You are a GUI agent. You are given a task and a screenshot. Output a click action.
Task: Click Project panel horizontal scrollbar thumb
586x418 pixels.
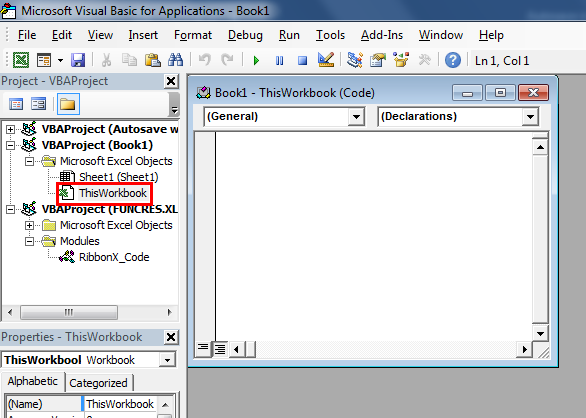[69, 312]
